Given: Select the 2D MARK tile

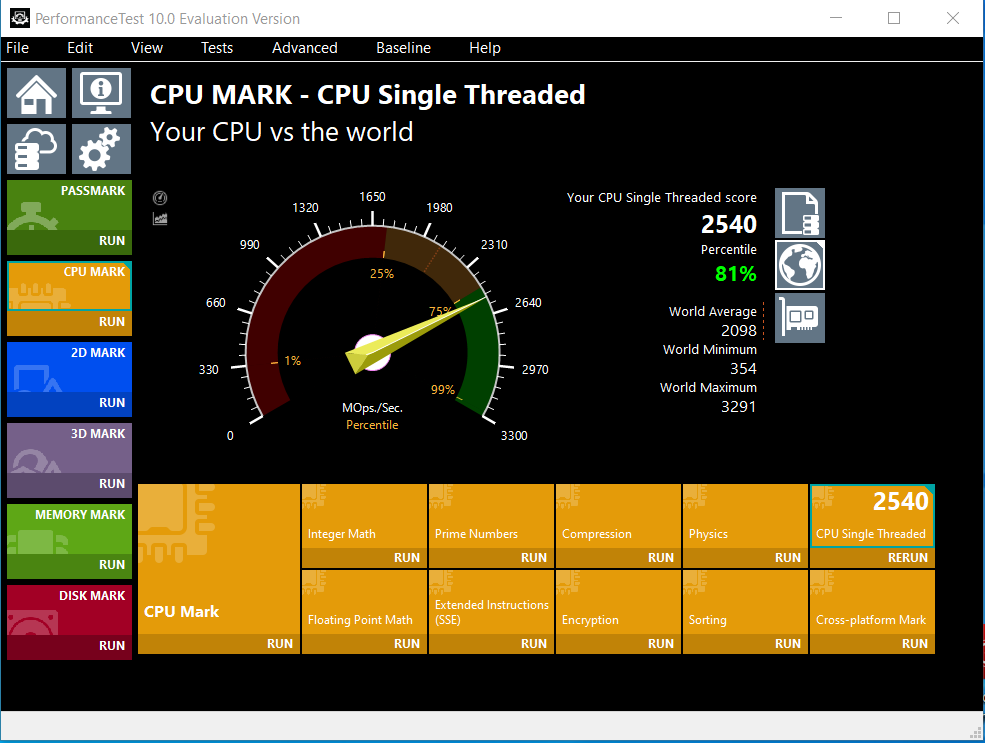Looking at the screenshot, I should [x=70, y=367].
